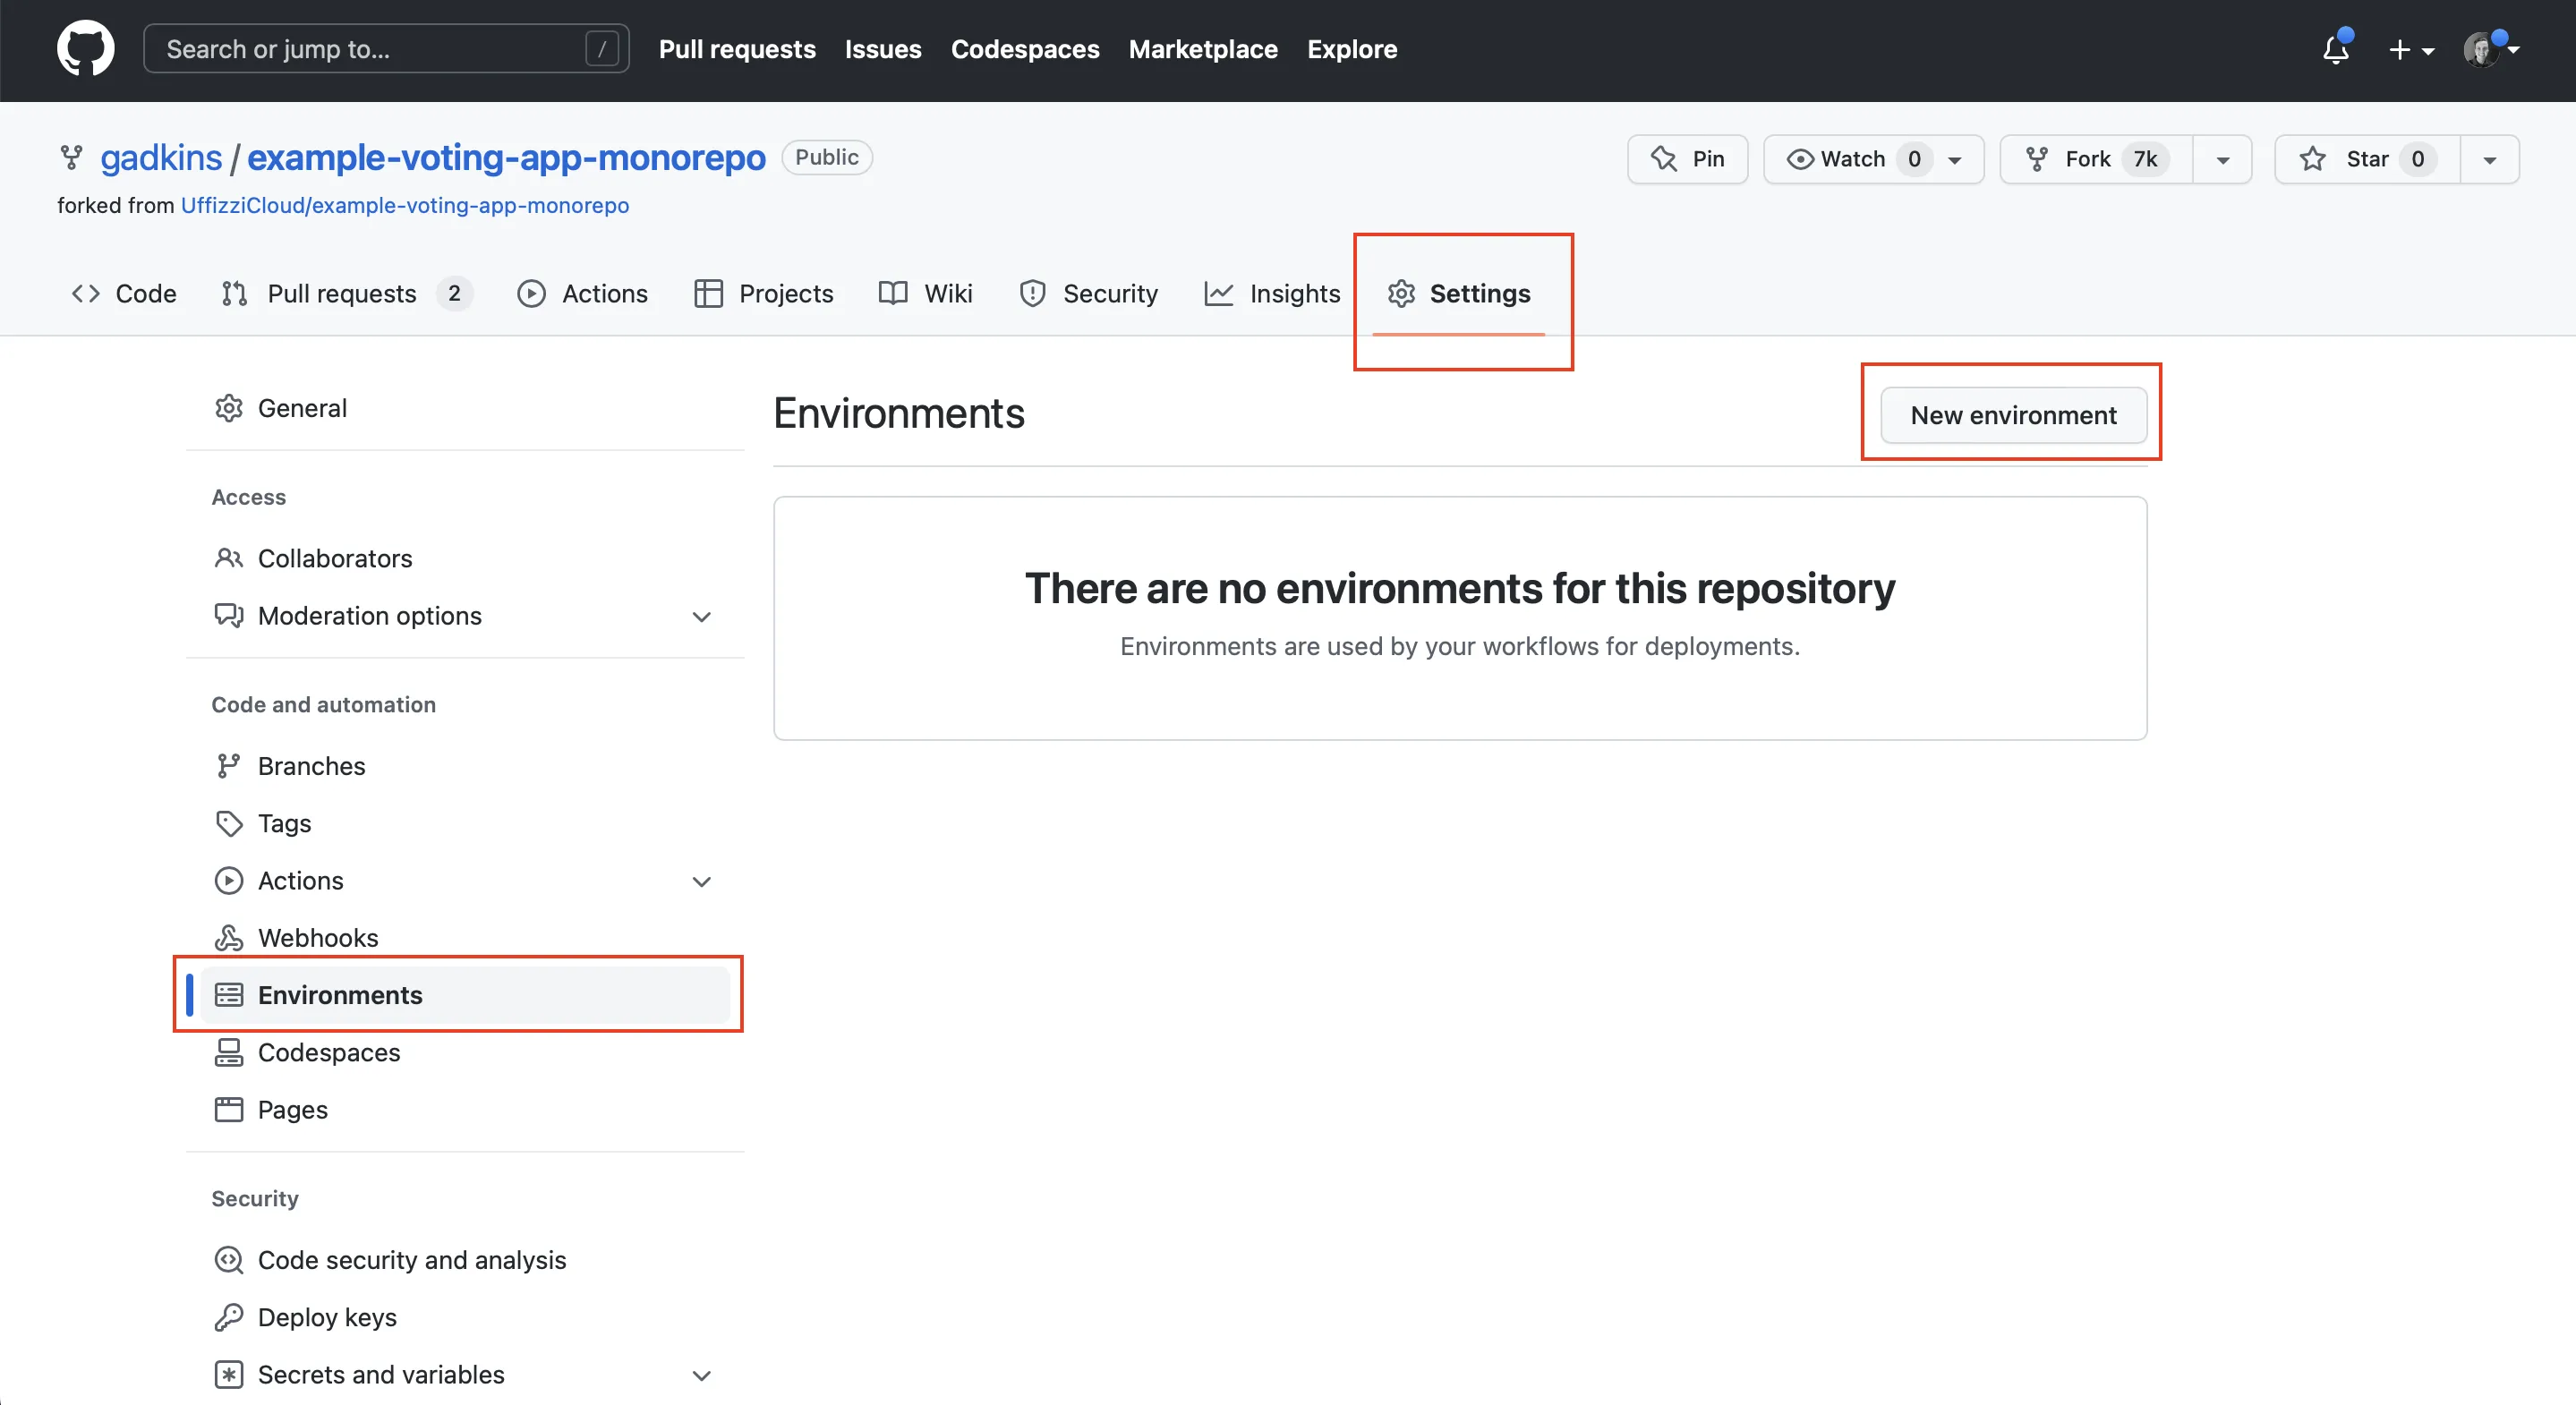Screen dimensions: 2576x1405
Task: Go to Deploy keys settings
Action: click(326, 1317)
